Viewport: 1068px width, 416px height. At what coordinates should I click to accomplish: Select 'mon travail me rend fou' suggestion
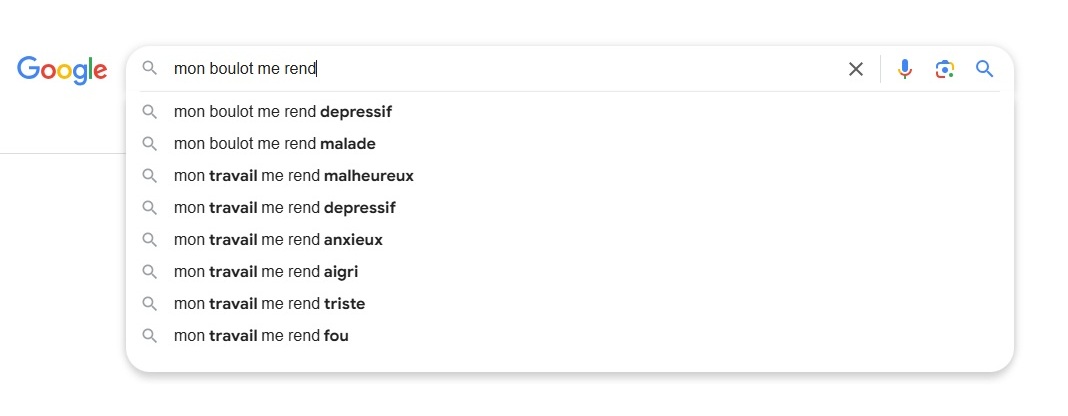click(261, 336)
